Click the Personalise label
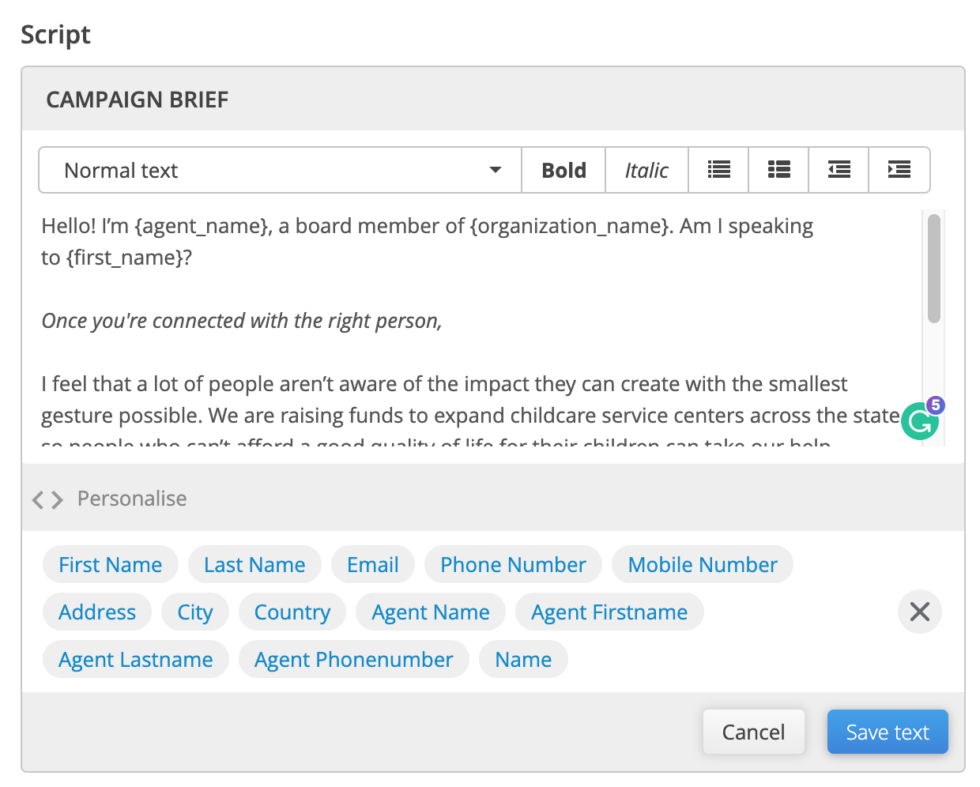980x787 pixels. (x=132, y=498)
